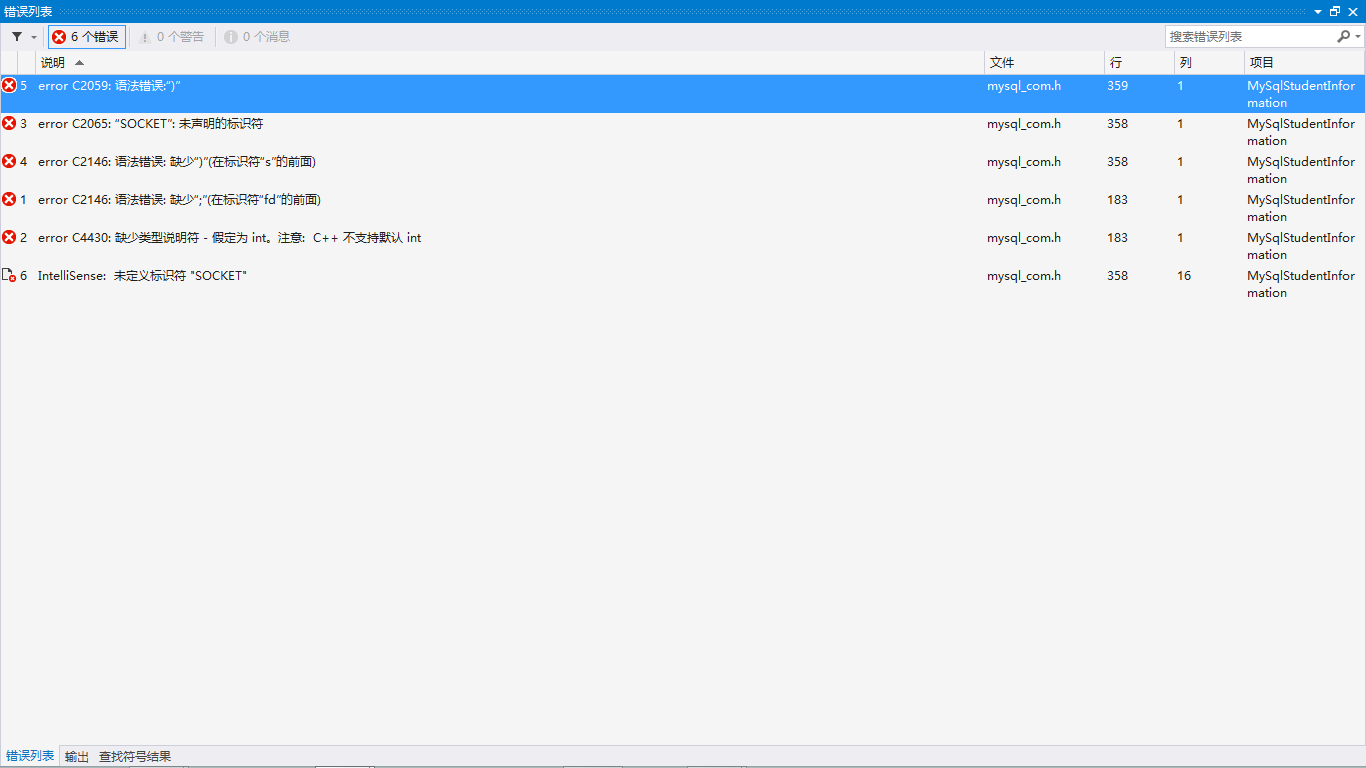The width and height of the screenshot is (1366, 768).
Task: Select error C4430 缺少类型说明符 row
Action: [x=683, y=246]
